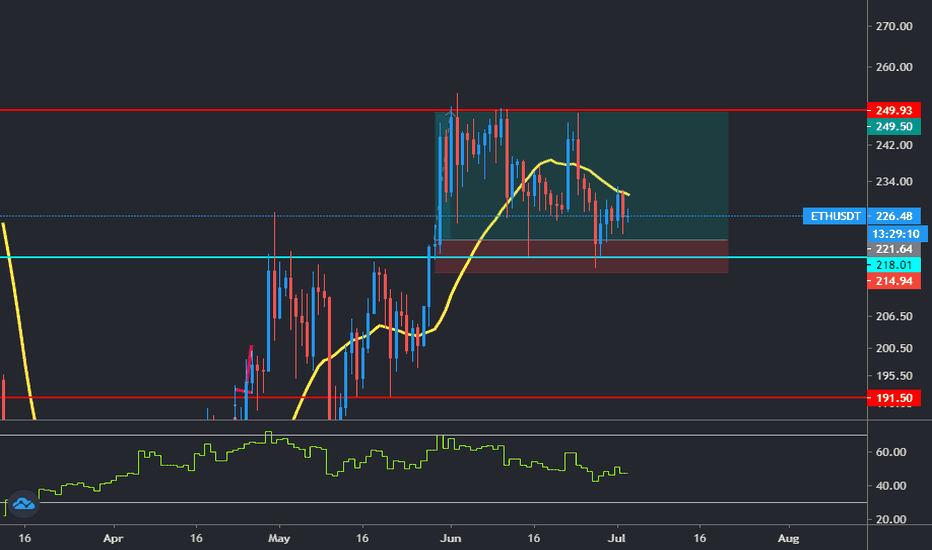
Task: Click the 270.00 price scale value
Action: (x=893, y=26)
